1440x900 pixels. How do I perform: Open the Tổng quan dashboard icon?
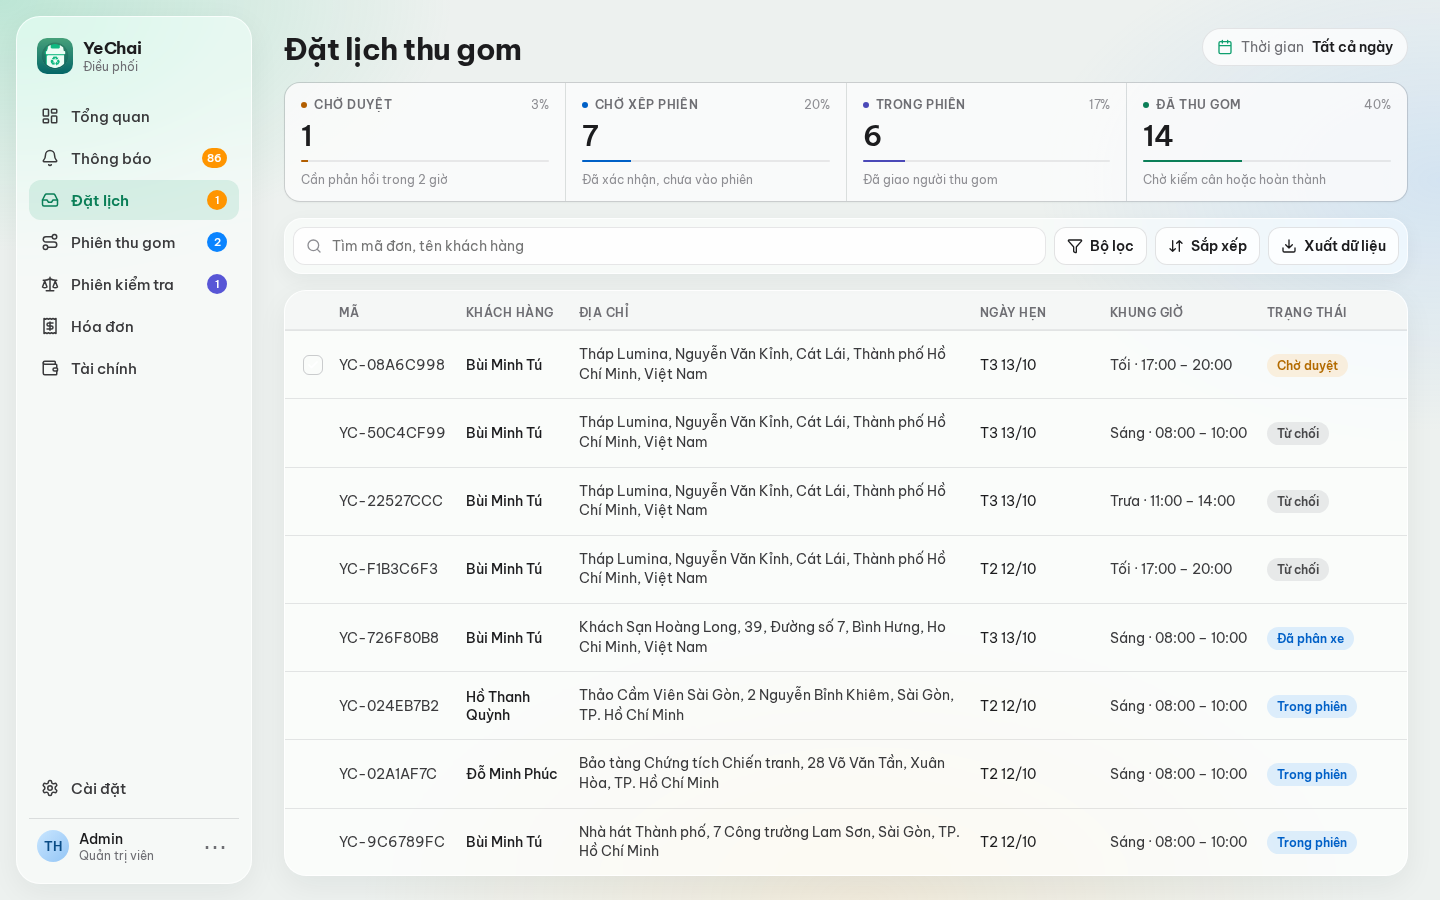pyautogui.click(x=50, y=116)
